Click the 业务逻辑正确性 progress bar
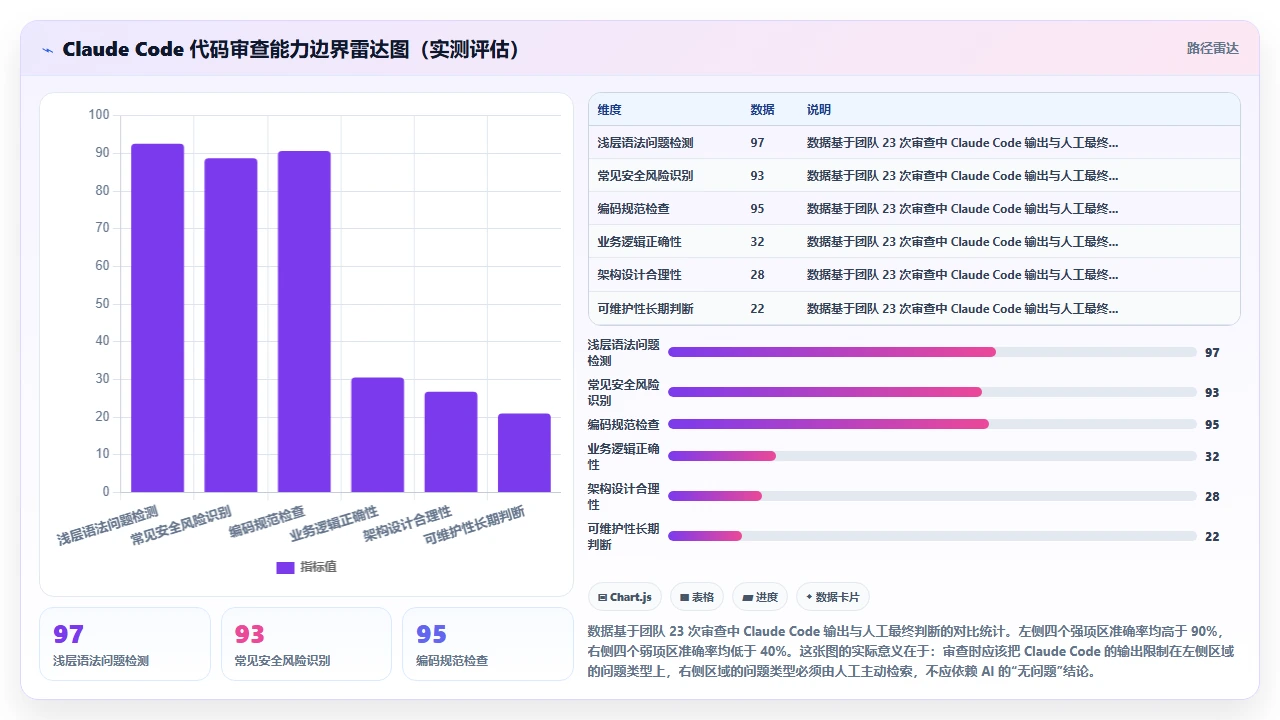 pyautogui.click(x=932, y=456)
